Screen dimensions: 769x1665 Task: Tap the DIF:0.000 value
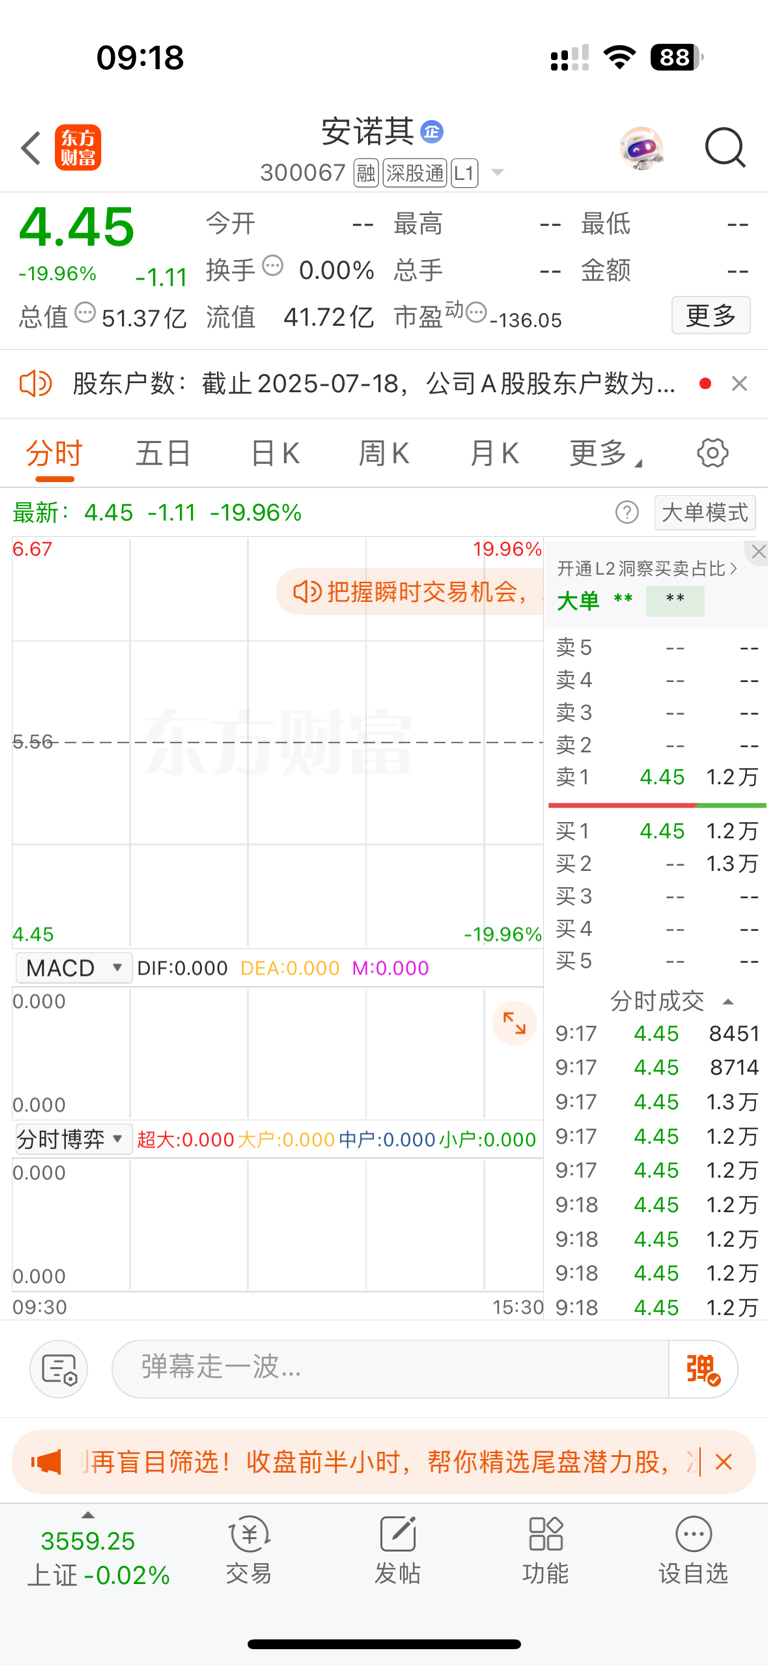pos(182,968)
